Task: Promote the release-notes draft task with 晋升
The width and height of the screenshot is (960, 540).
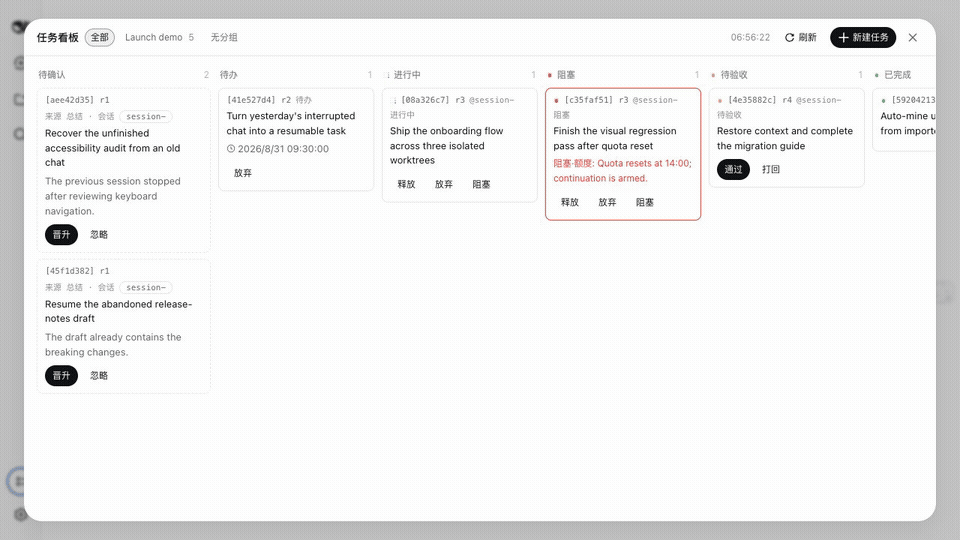Action: (x=61, y=375)
